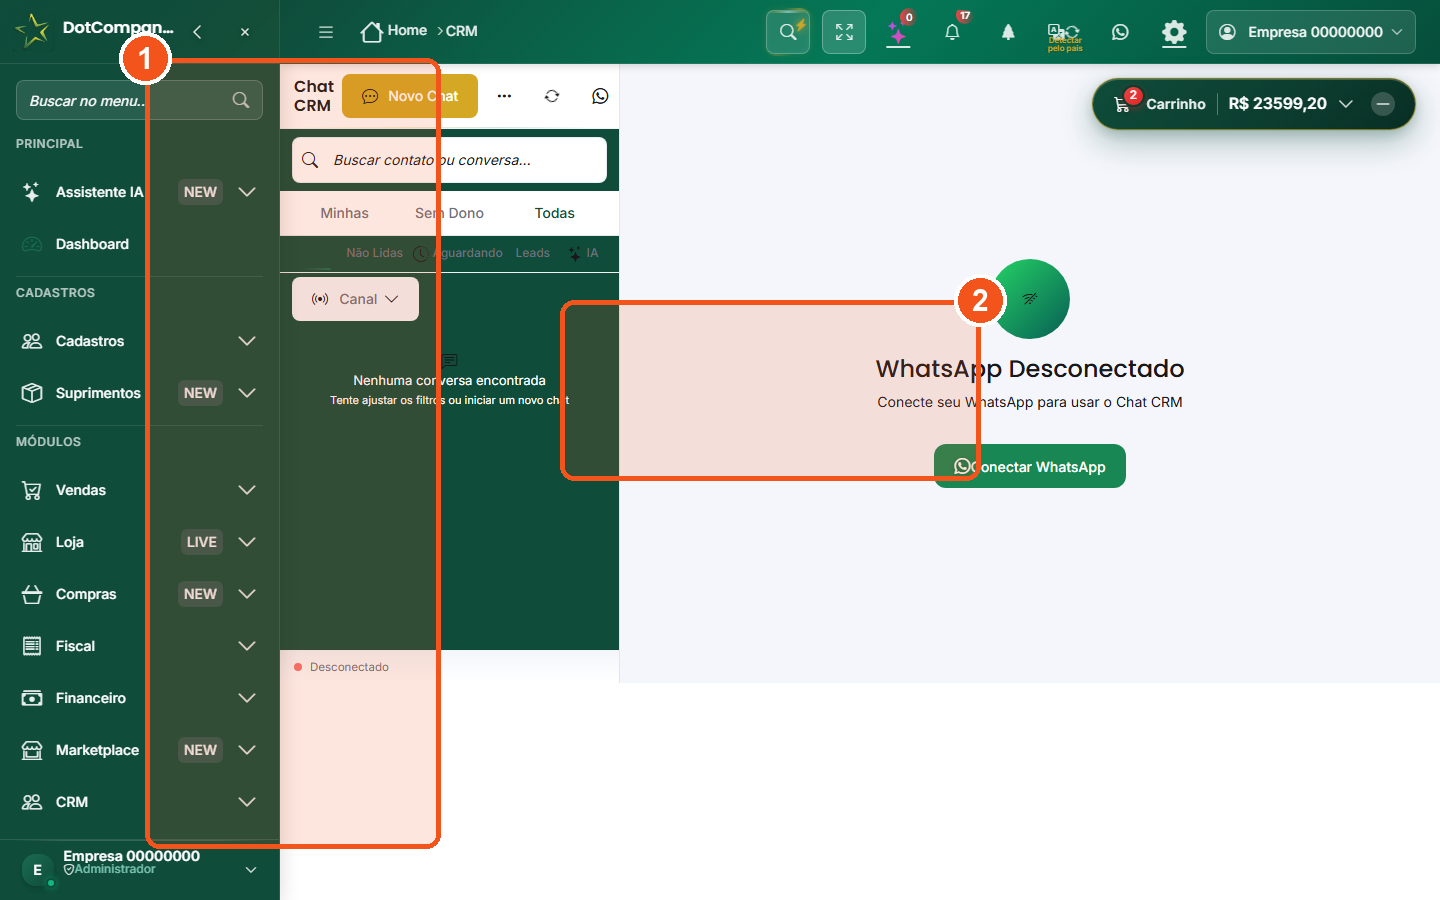Switch to the Todas tab
The width and height of the screenshot is (1440, 900).
point(554,213)
